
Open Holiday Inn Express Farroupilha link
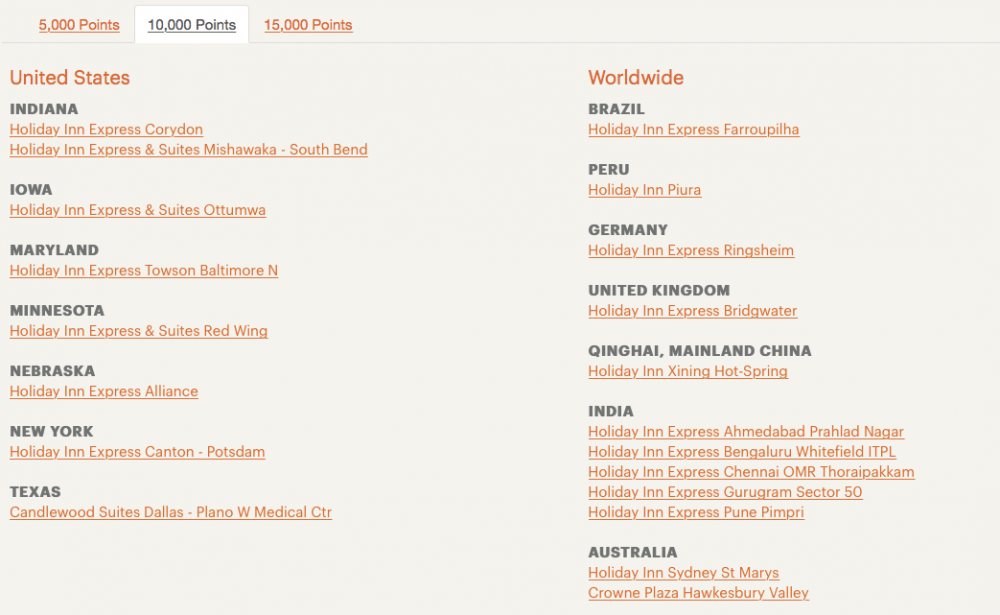coord(693,130)
